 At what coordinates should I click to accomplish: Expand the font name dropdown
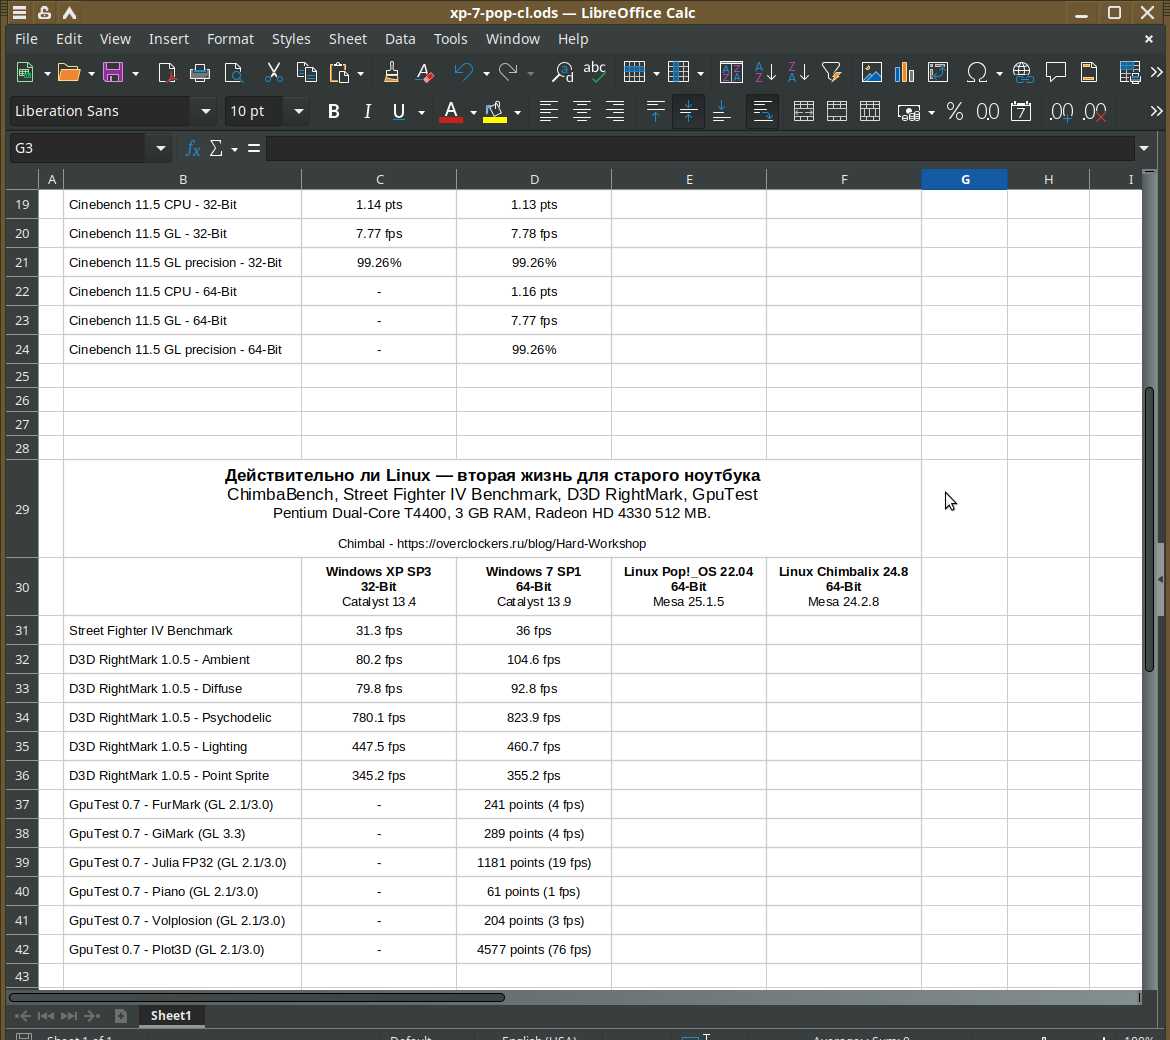[x=206, y=112]
